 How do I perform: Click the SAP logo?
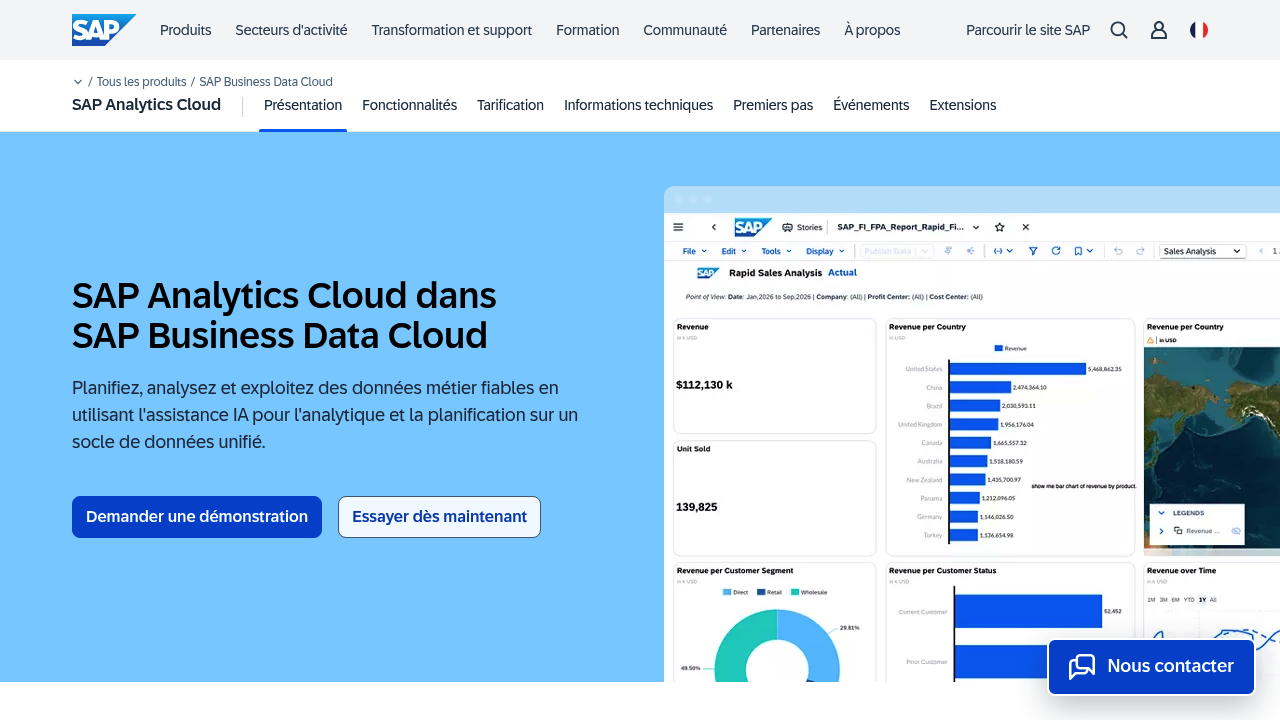(104, 30)
